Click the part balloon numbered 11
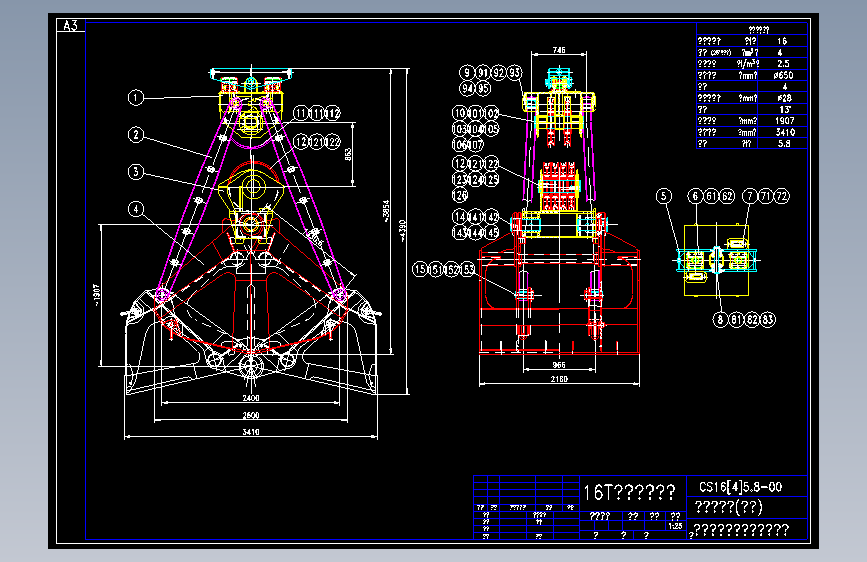 [300, 114]
